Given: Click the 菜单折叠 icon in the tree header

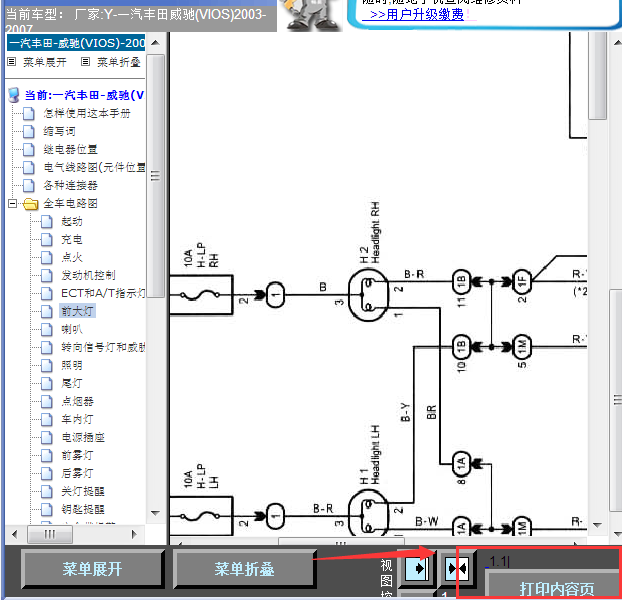Looking at the screenshot, I should (x=85, y=61).
